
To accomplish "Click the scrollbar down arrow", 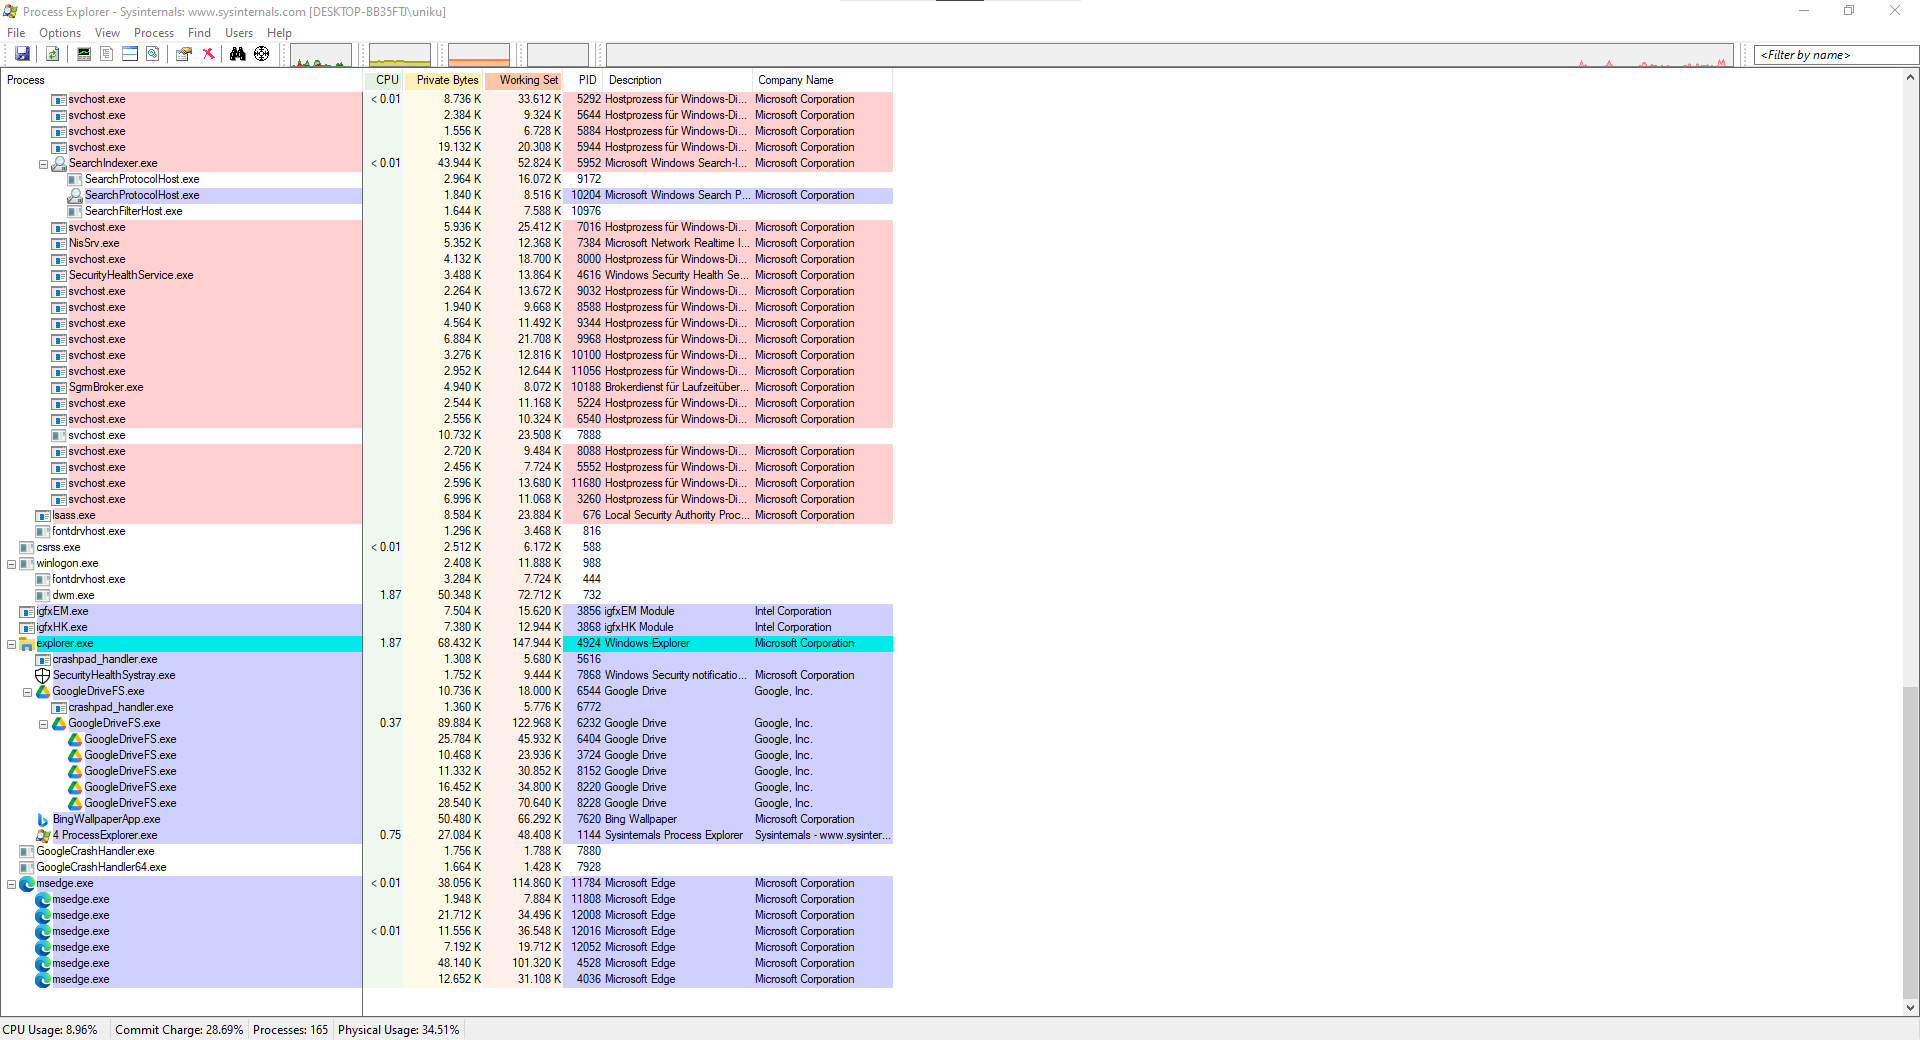I will pos(1910,1008).
